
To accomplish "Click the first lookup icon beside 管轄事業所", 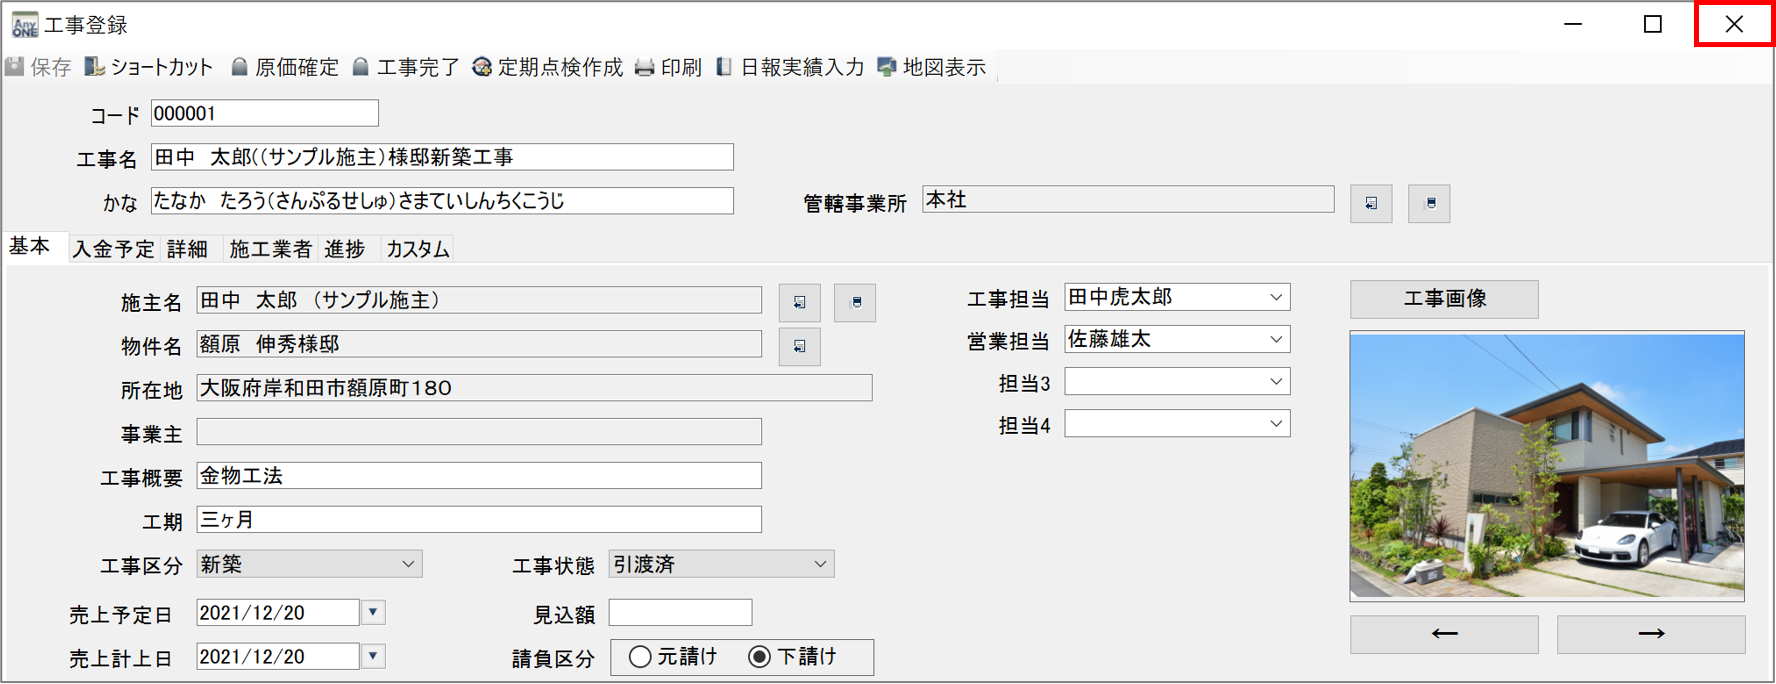I will [x=1370, y=203].
